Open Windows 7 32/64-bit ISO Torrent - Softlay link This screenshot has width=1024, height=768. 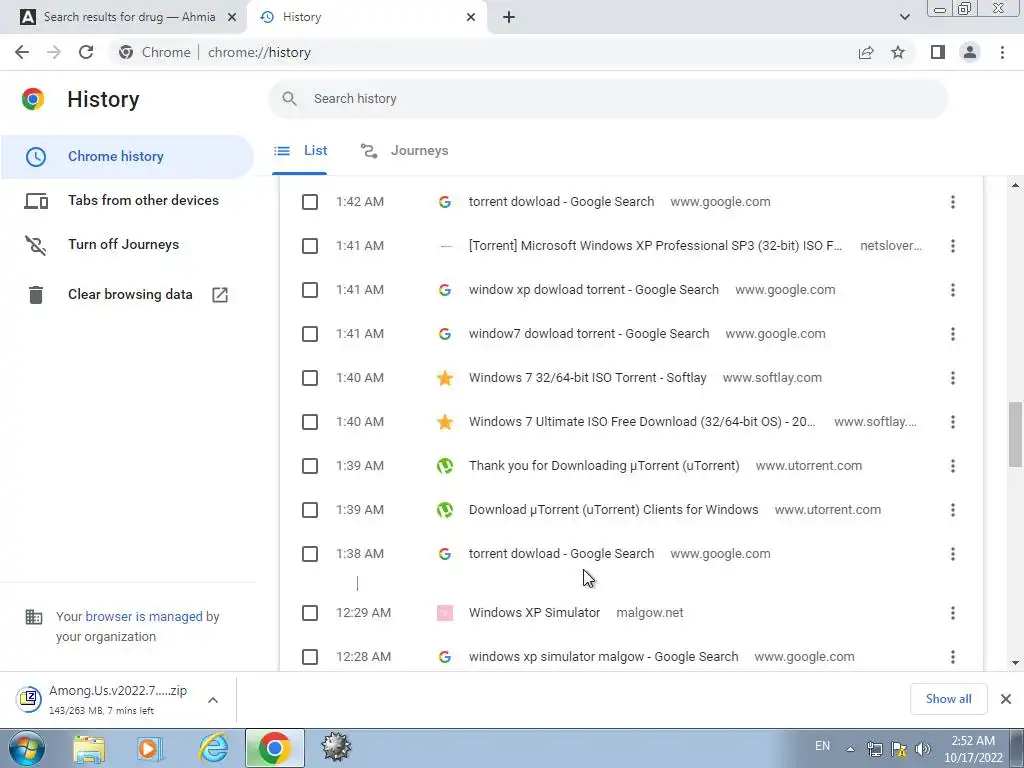[587, 377]
